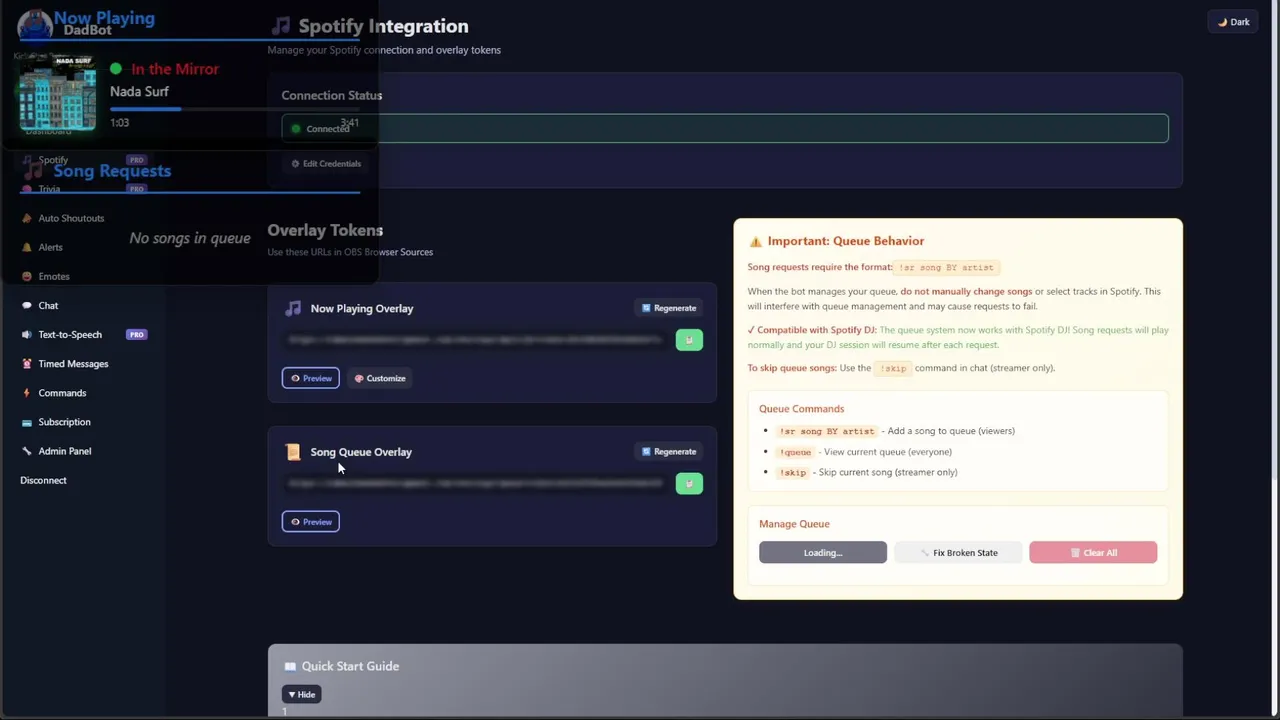
Task: Preview the Now Playing Overlay
Action: 310,378
